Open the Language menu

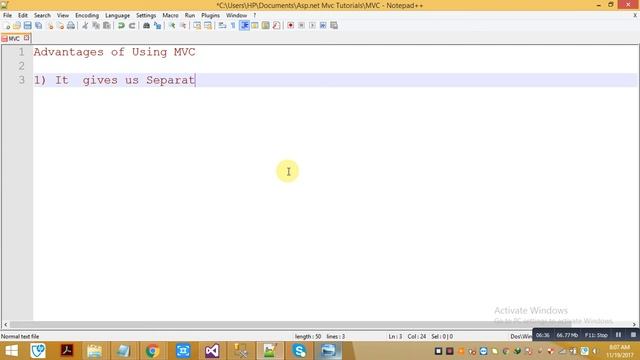coord(117,15)
